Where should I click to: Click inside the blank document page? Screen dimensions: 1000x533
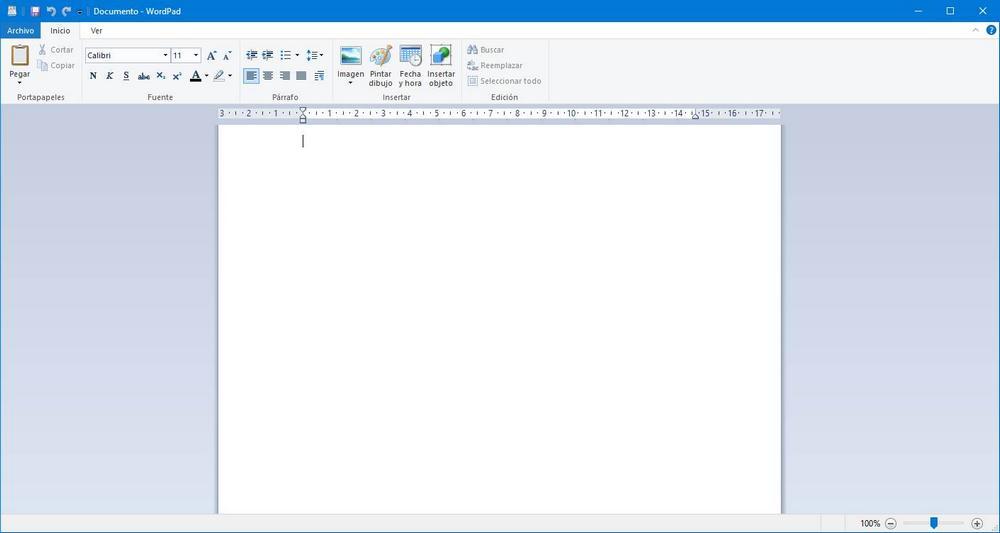[x=499, y=319]
